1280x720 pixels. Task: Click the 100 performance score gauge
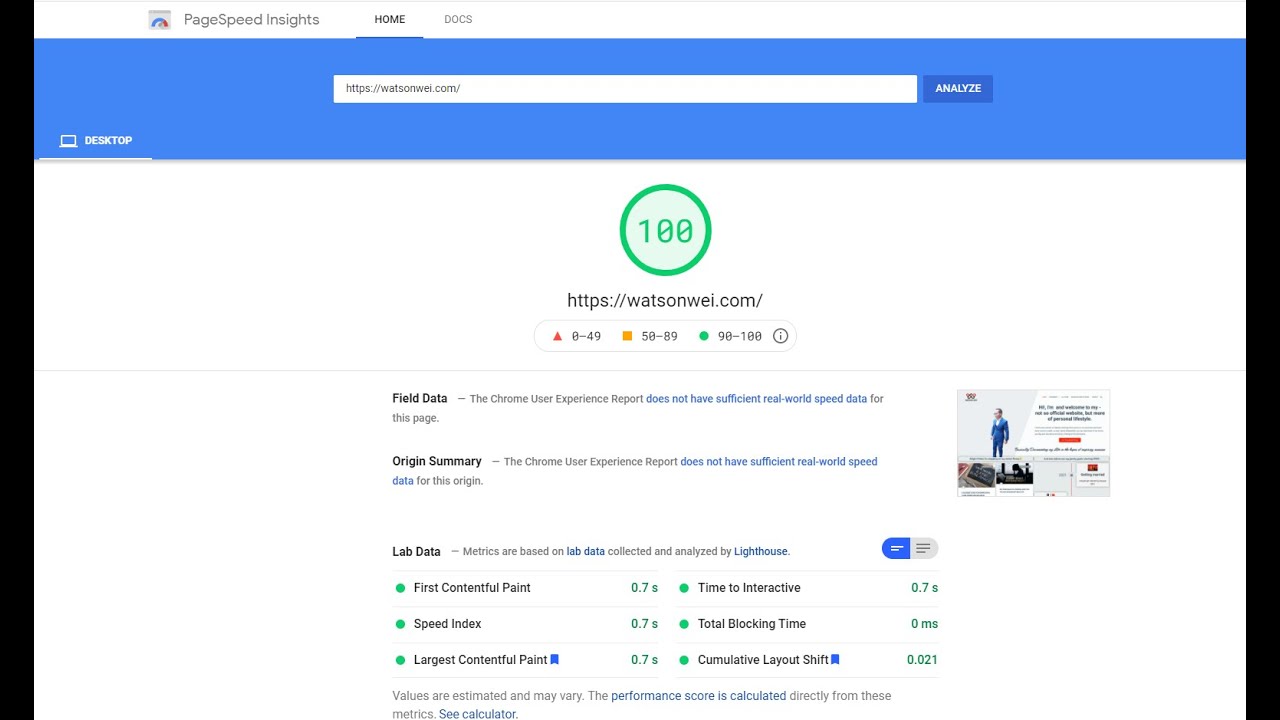click(x=665, y=230)
